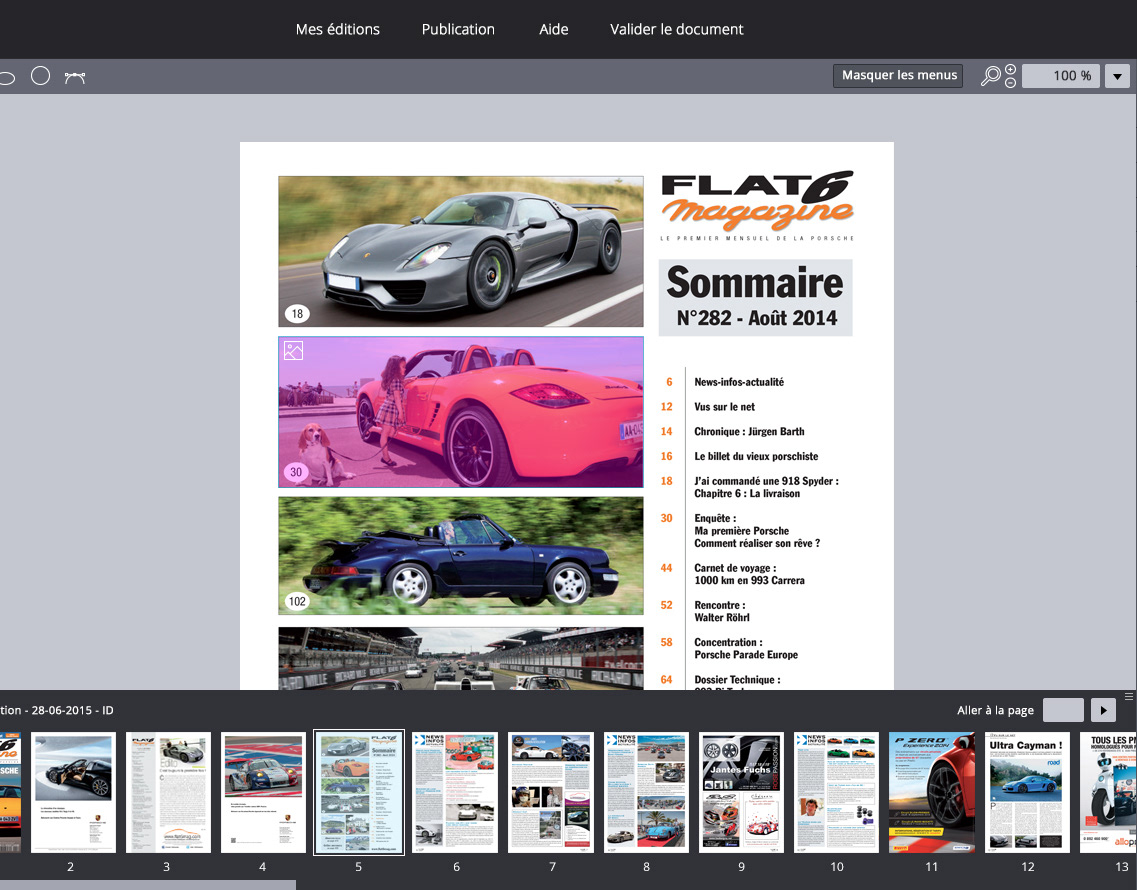Click the page number 30 badge
1137x890 pixels.
click(296, 472)
